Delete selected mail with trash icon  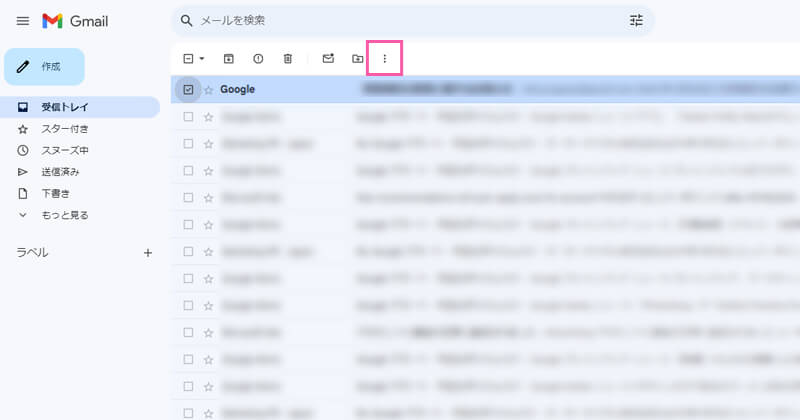(x=288, y=59)
